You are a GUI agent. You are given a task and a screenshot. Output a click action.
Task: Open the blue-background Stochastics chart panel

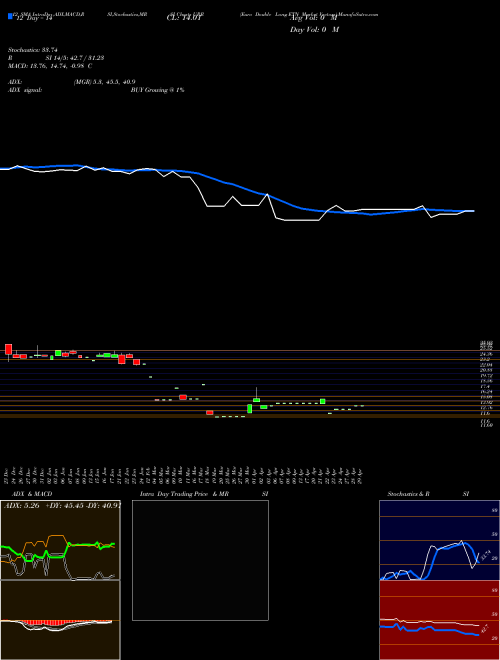click(439, 540)
